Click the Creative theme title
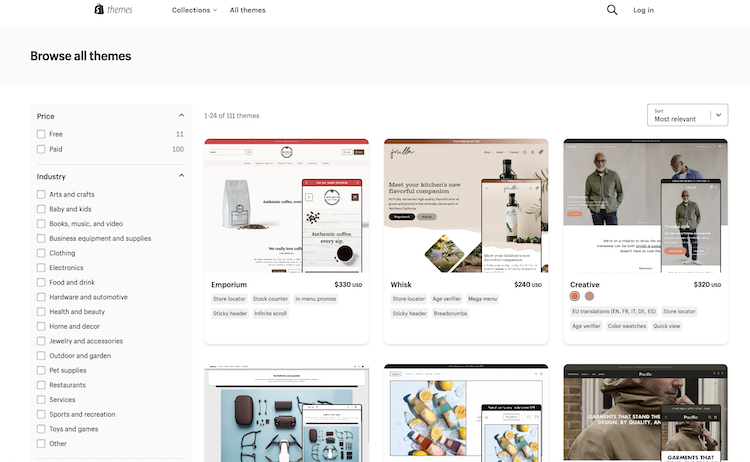The height and width of the screenshot is (462, 750). click(x=585, y=285)
